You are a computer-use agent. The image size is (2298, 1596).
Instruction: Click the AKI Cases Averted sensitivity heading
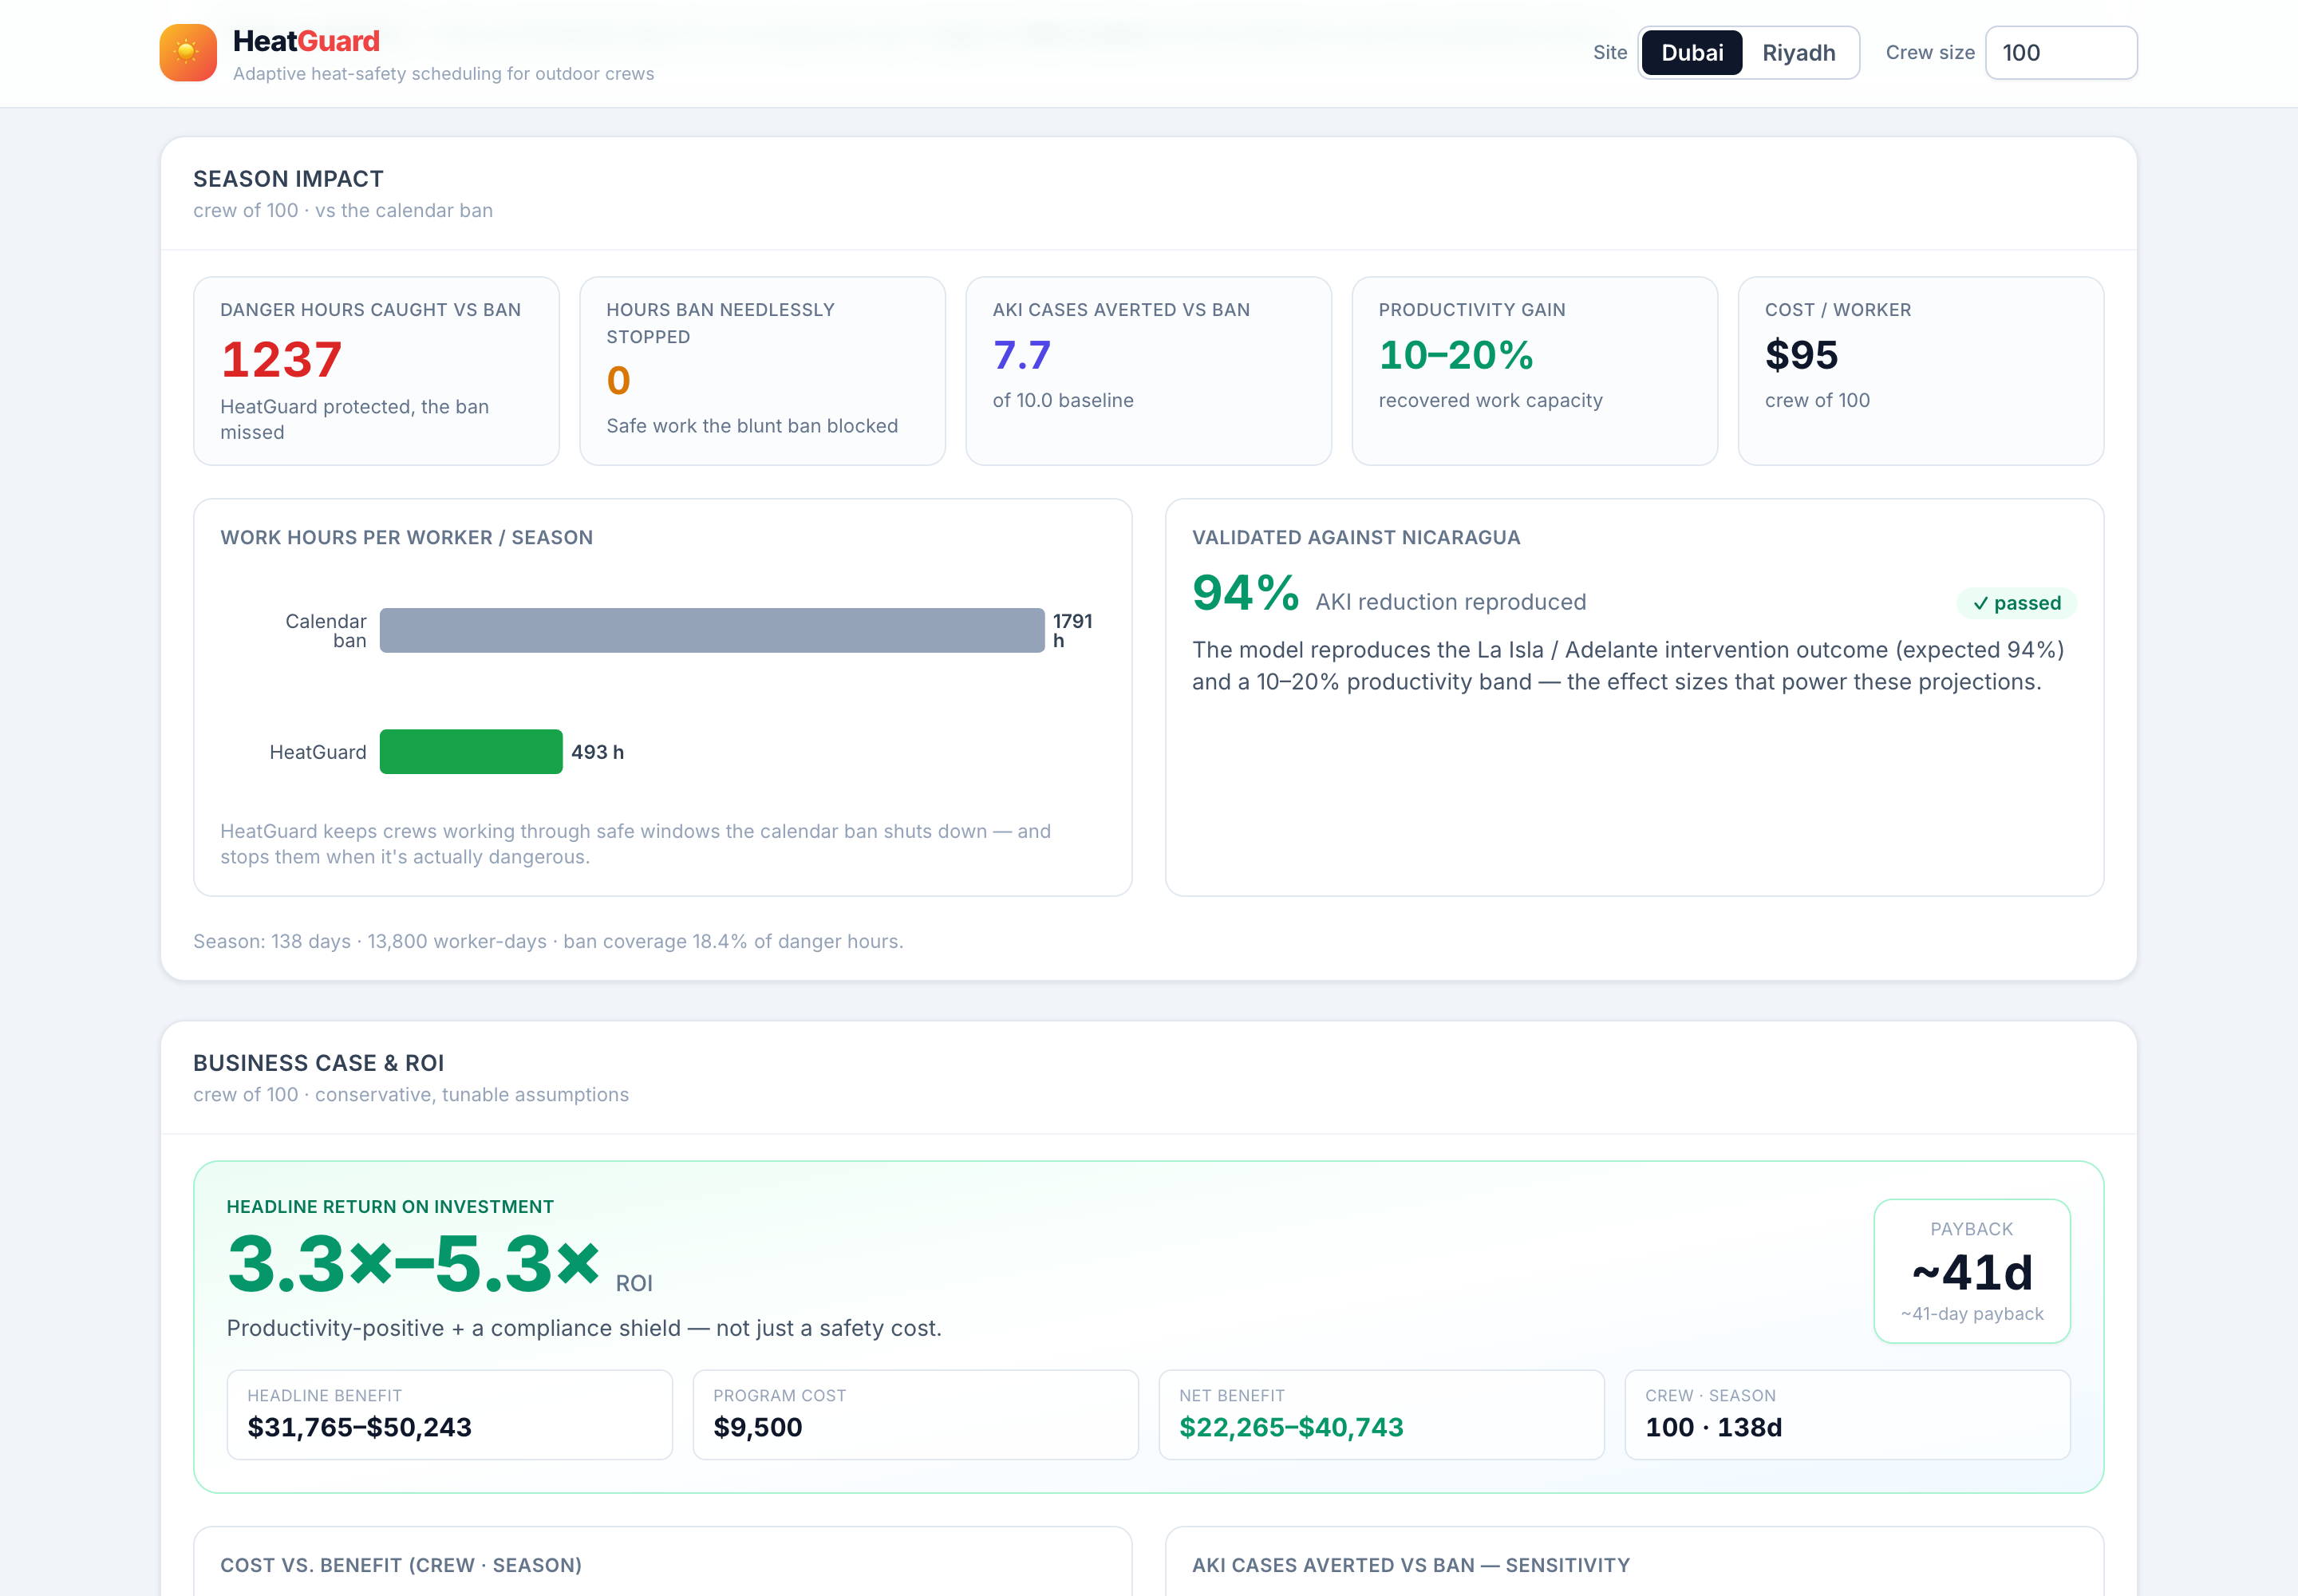point(1411,1565)
